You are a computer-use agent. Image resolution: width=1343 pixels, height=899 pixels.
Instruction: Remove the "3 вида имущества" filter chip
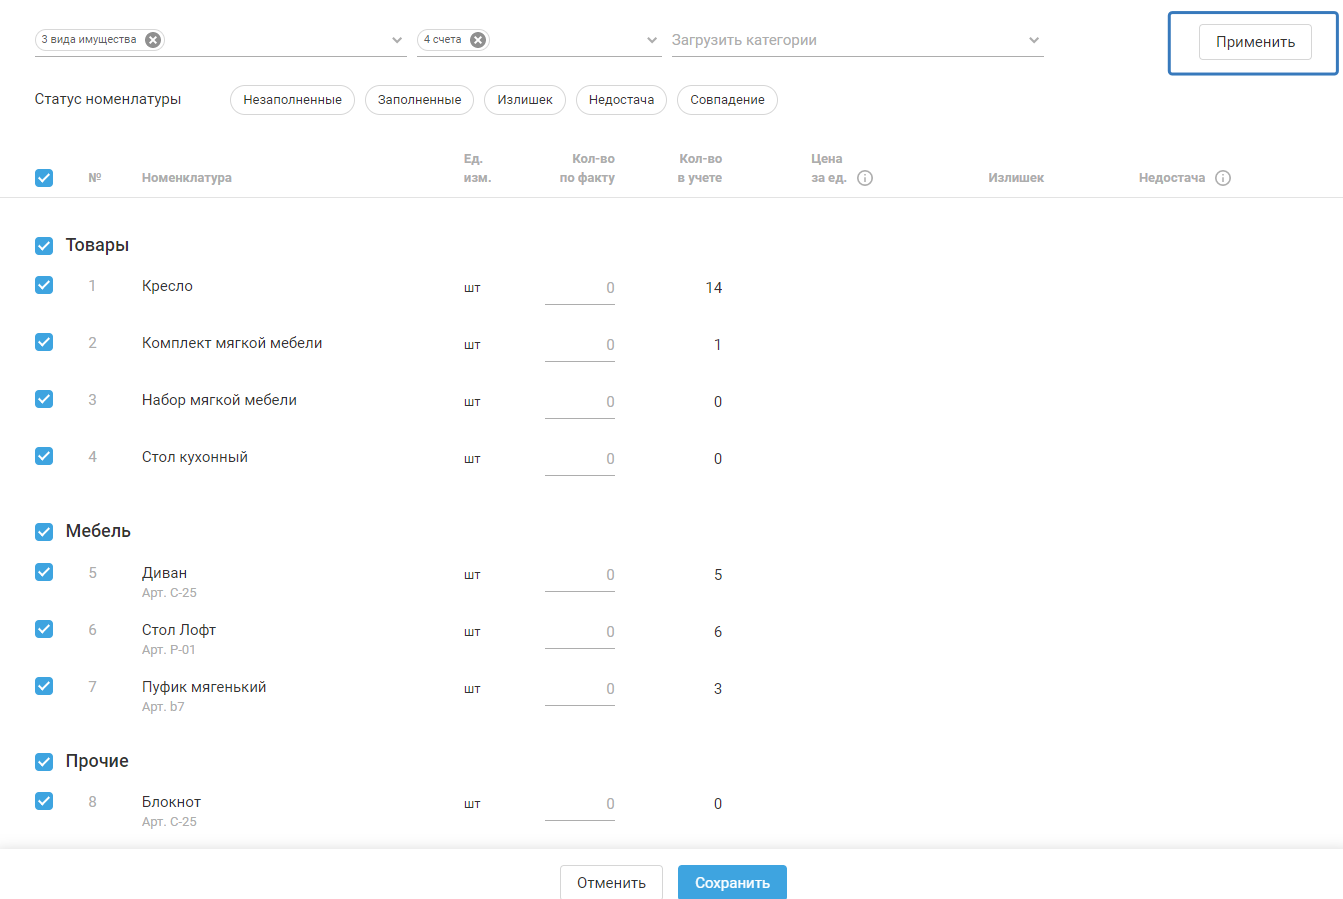153,40
